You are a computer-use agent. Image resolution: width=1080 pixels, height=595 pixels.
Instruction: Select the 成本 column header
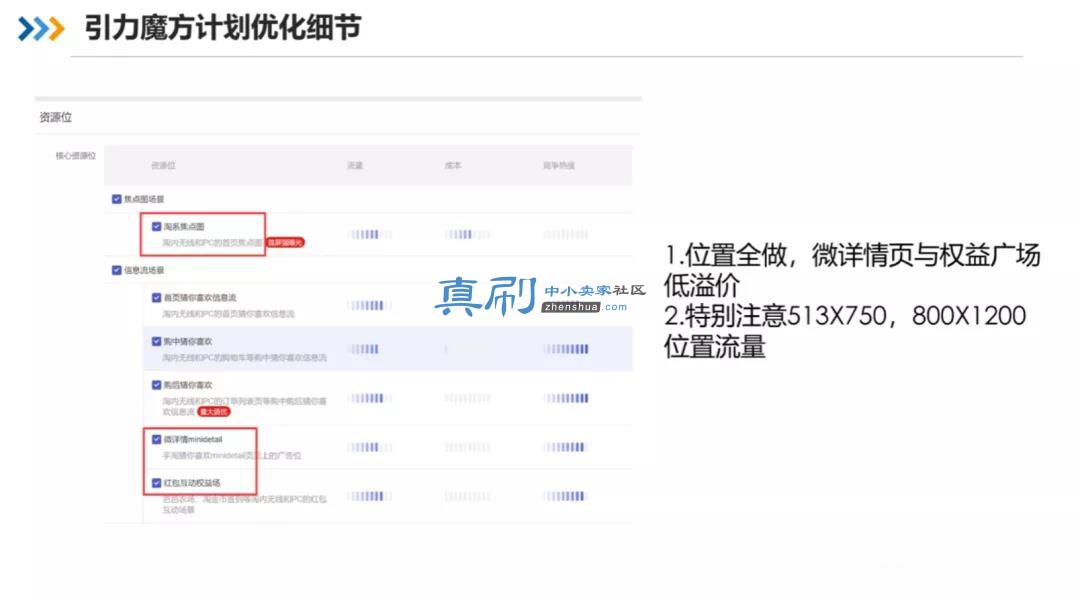point(453,165)
